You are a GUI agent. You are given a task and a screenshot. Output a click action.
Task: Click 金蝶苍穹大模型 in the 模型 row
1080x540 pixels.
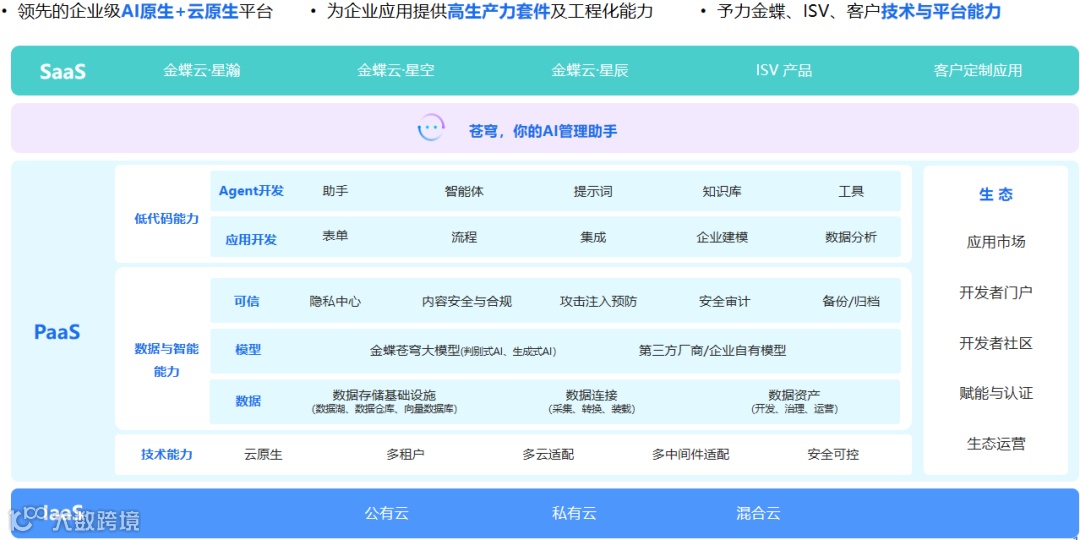point(415,351)
